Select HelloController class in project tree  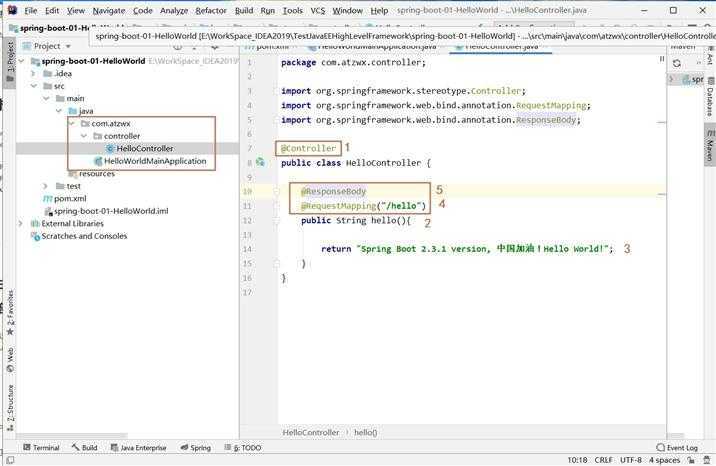coord(145,148)
